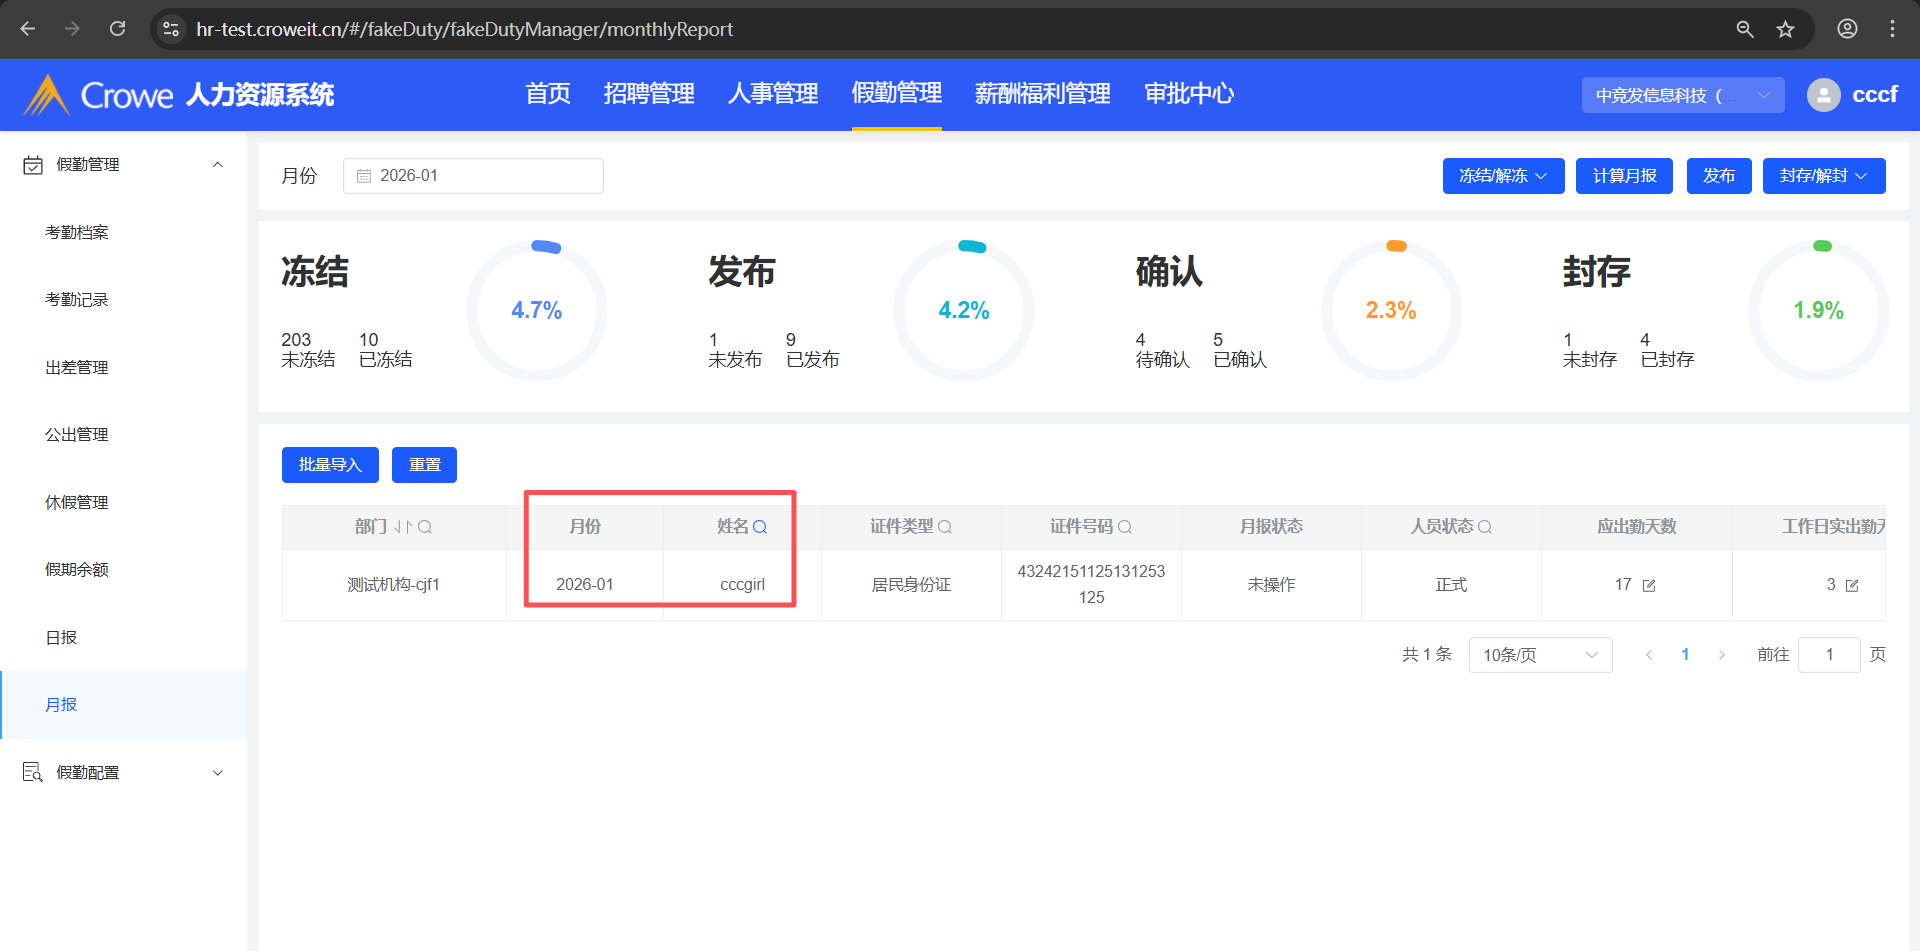The image size is (1920, 951).
Task: Click edit icon next to 应出勤天数 value 17
Action: click(1649, 586)
